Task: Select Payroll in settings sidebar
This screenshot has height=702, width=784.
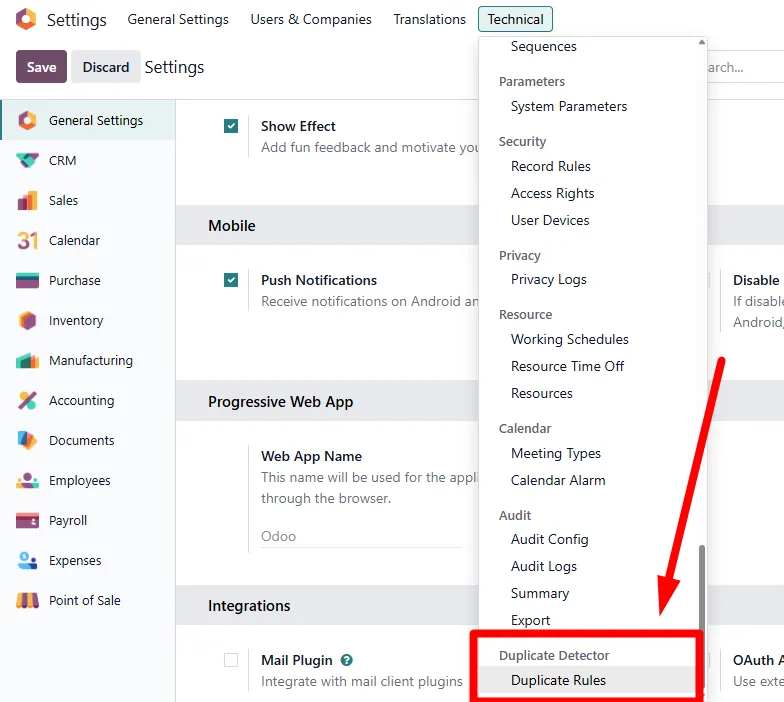Action: 88,520
